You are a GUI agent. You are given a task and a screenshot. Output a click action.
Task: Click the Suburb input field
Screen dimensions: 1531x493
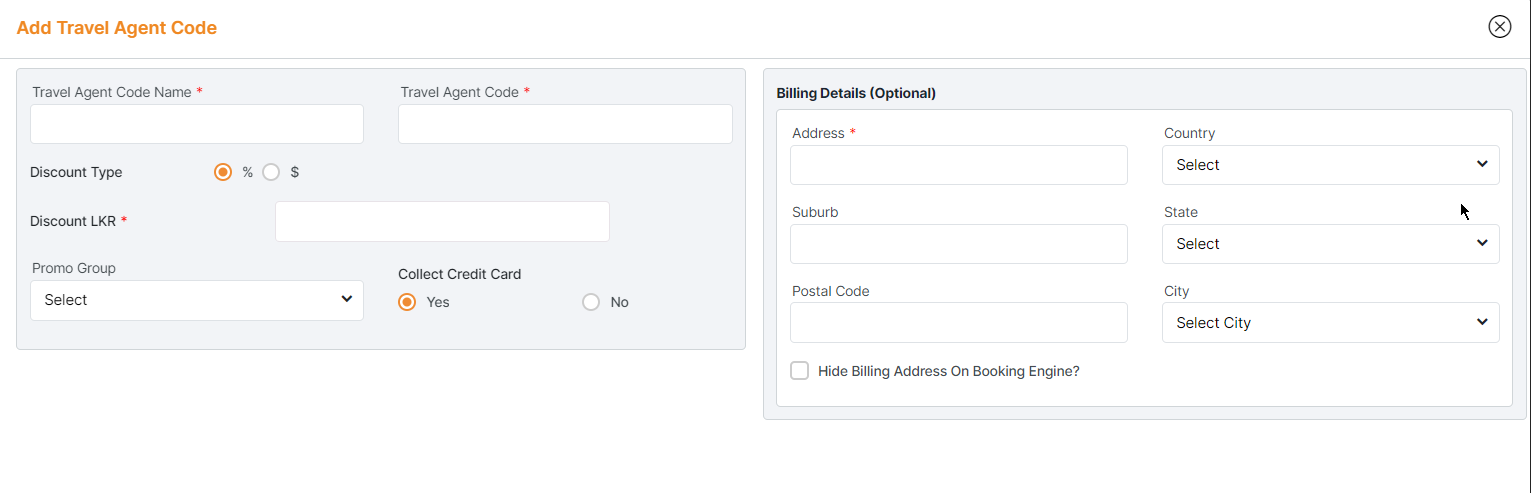[x=958, y=244]
